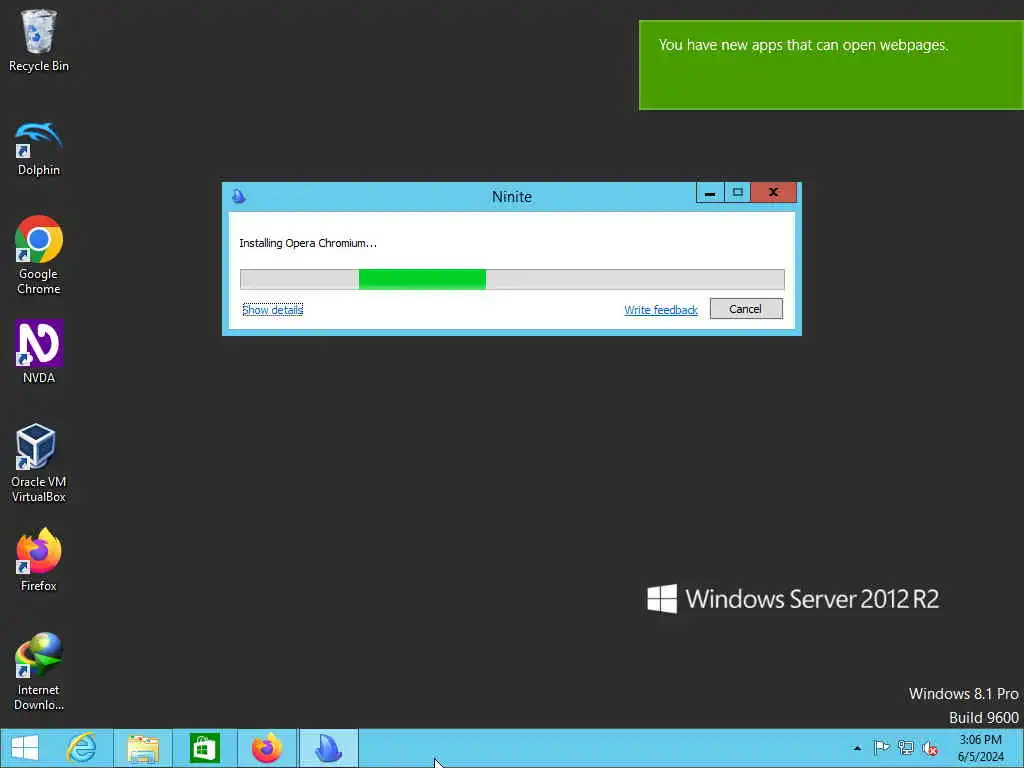Open Firefox from the taskbar
The width and height of the screenshot is (1024, 768).
point(266,748)
